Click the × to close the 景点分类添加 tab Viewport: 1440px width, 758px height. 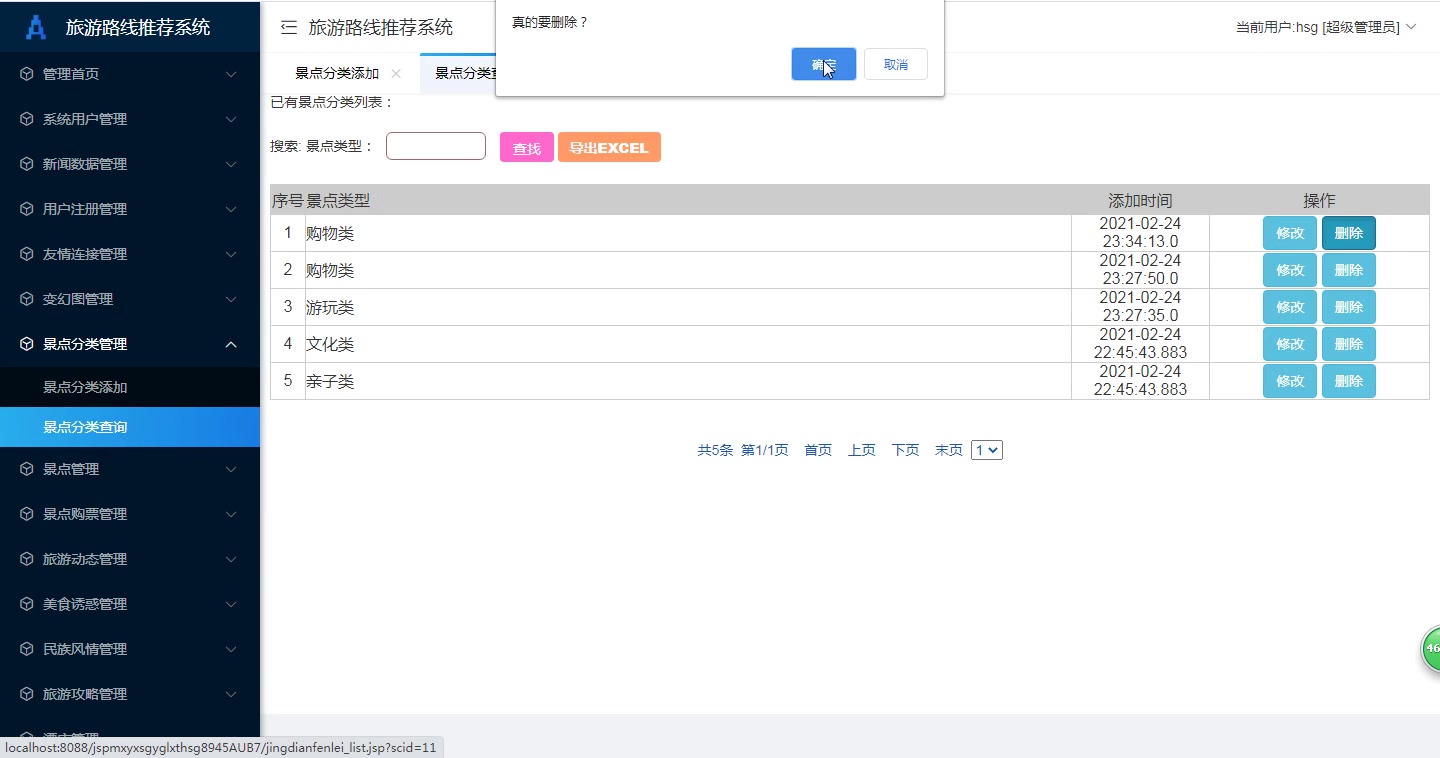[397, 73]
